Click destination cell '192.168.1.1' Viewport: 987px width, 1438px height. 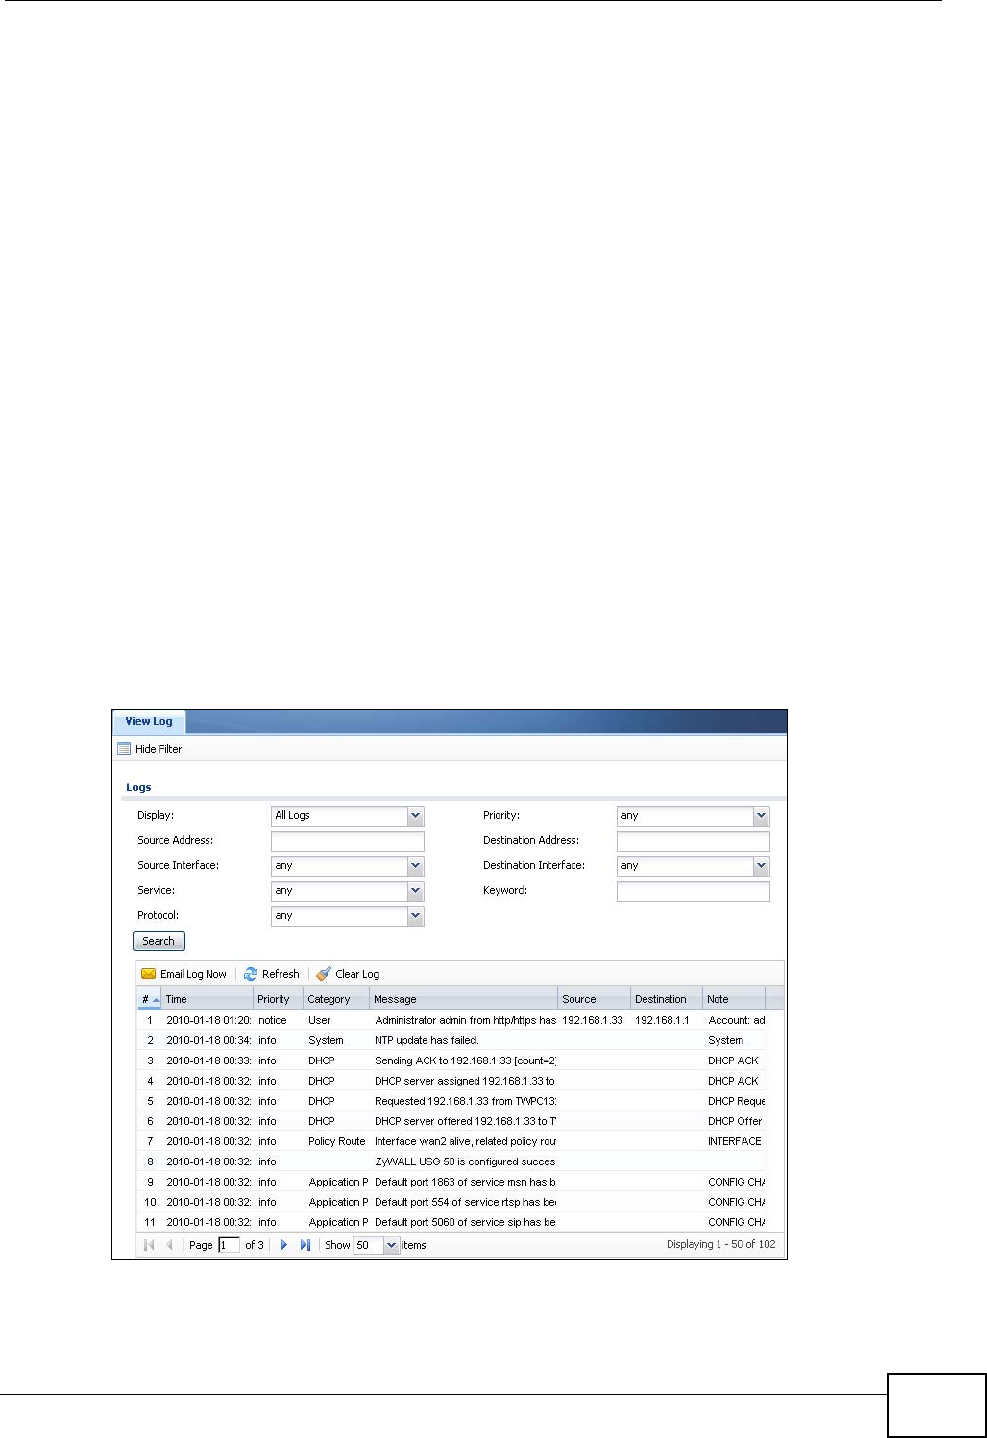click(x=662, y=1021)
